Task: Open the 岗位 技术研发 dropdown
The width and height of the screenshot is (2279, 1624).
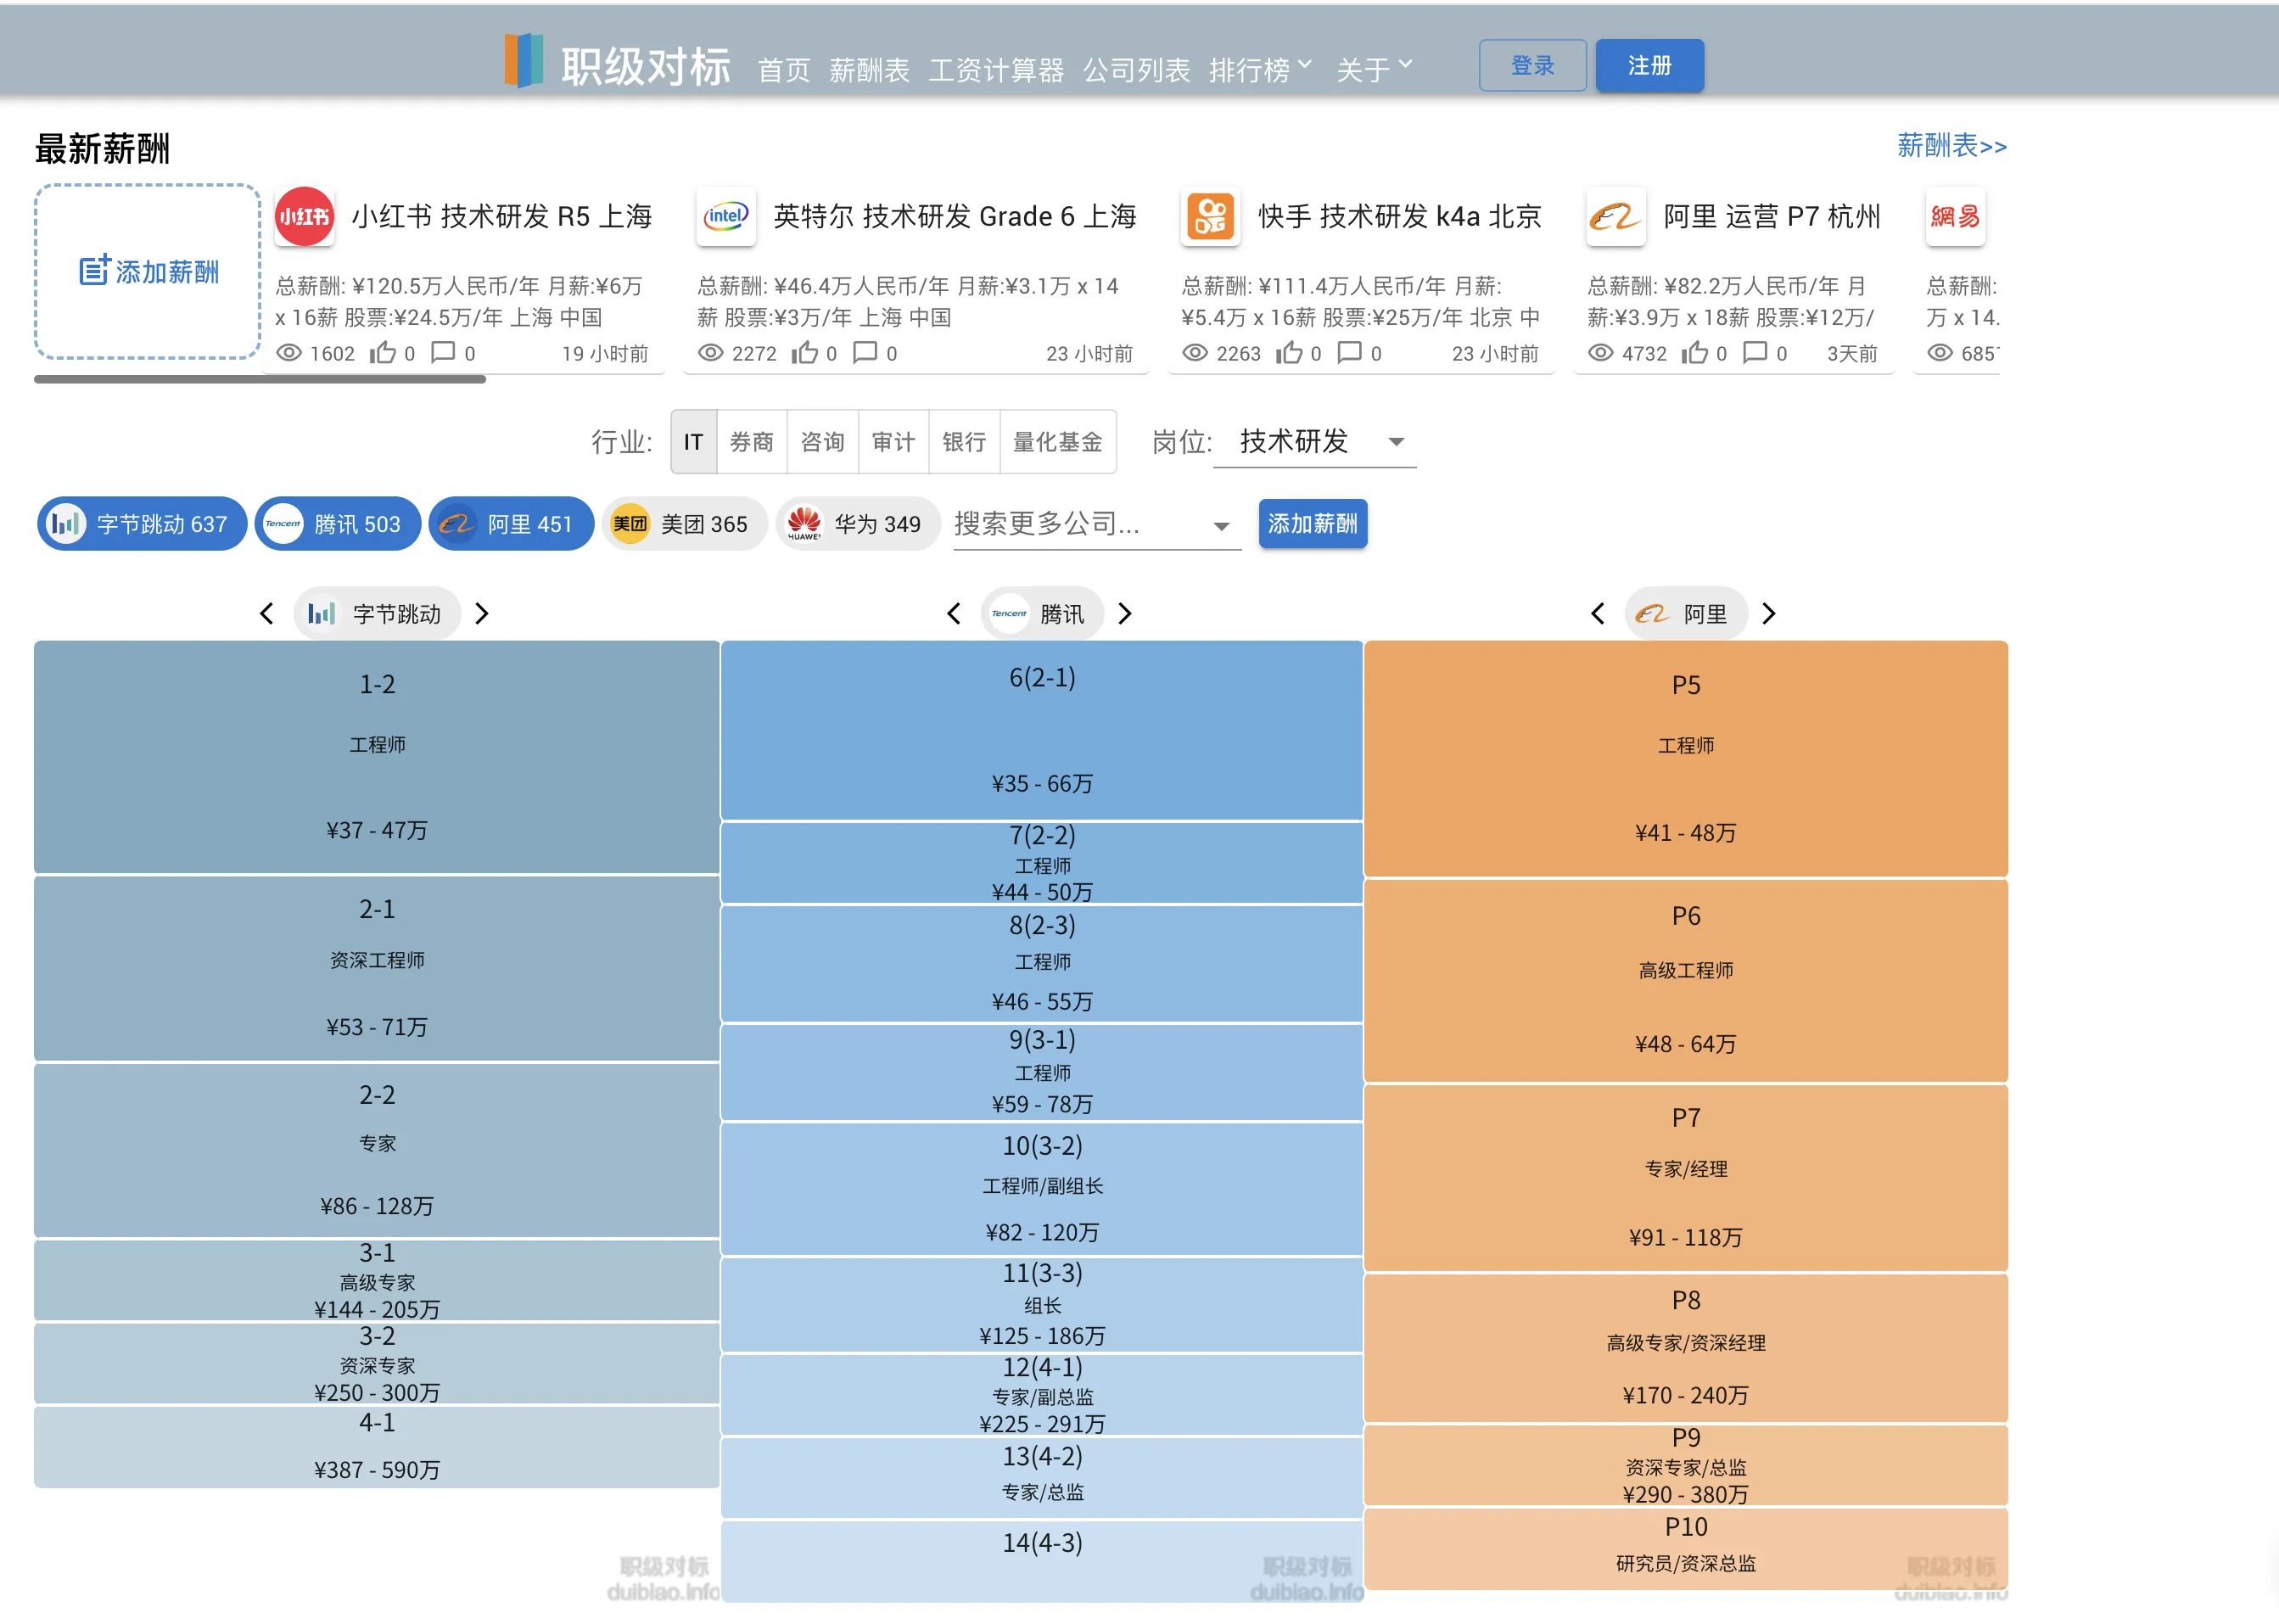Action: pyautogui.click(x=1315, y=441)
